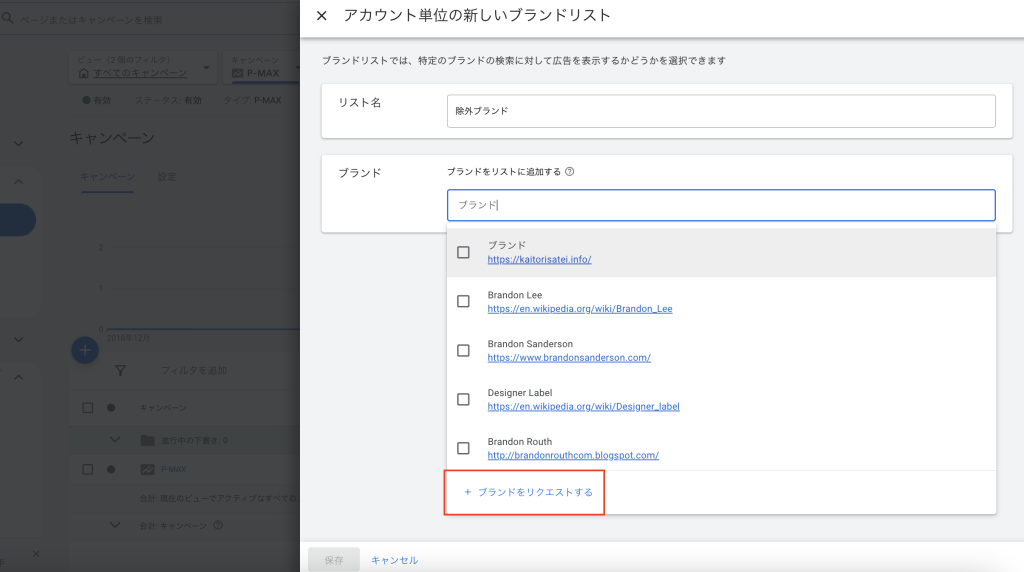The width and height of the screenshot is (1024, 572).
Task: Click the drafts folder icon
Action: tap(147, 440)
